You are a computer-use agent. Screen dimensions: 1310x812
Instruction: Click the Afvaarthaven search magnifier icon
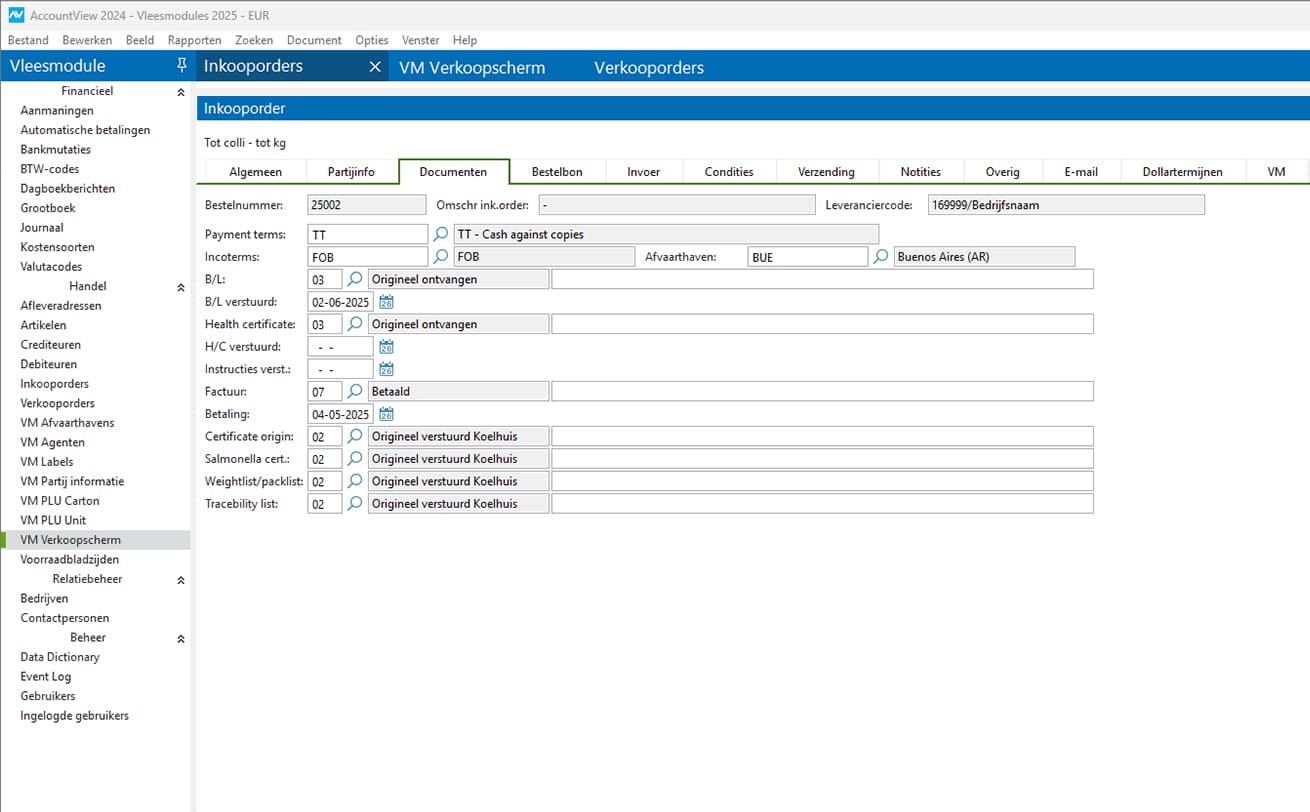click(881, 257)
